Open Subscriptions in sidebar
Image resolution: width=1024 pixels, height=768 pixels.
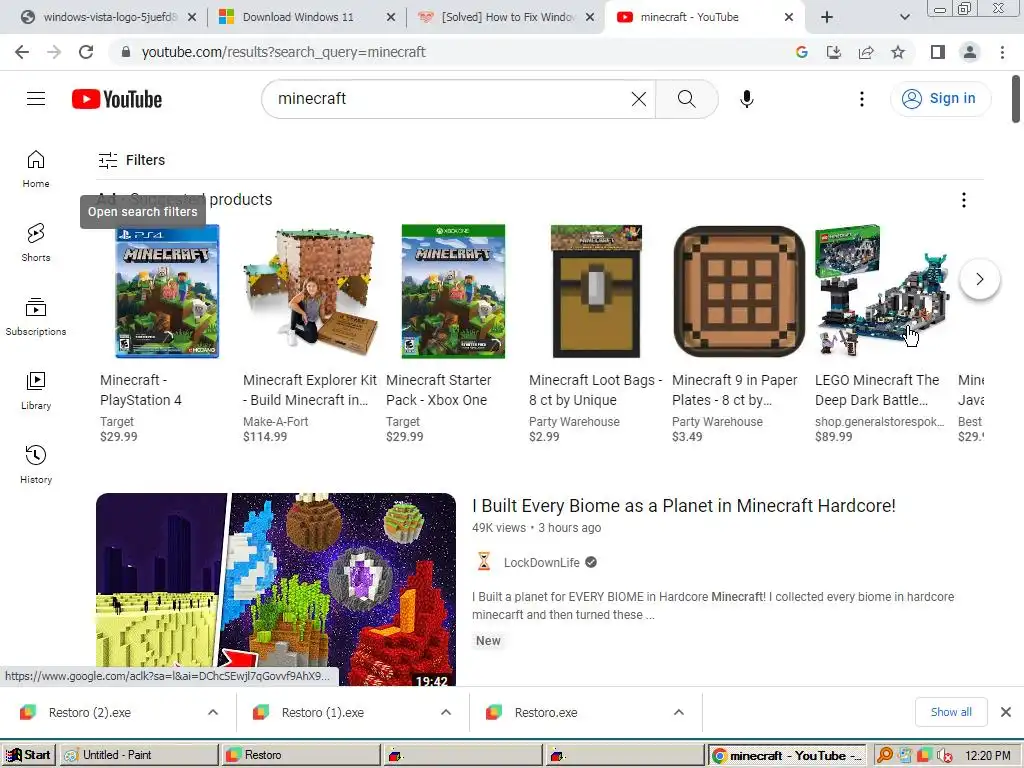(x=36, y=317)
